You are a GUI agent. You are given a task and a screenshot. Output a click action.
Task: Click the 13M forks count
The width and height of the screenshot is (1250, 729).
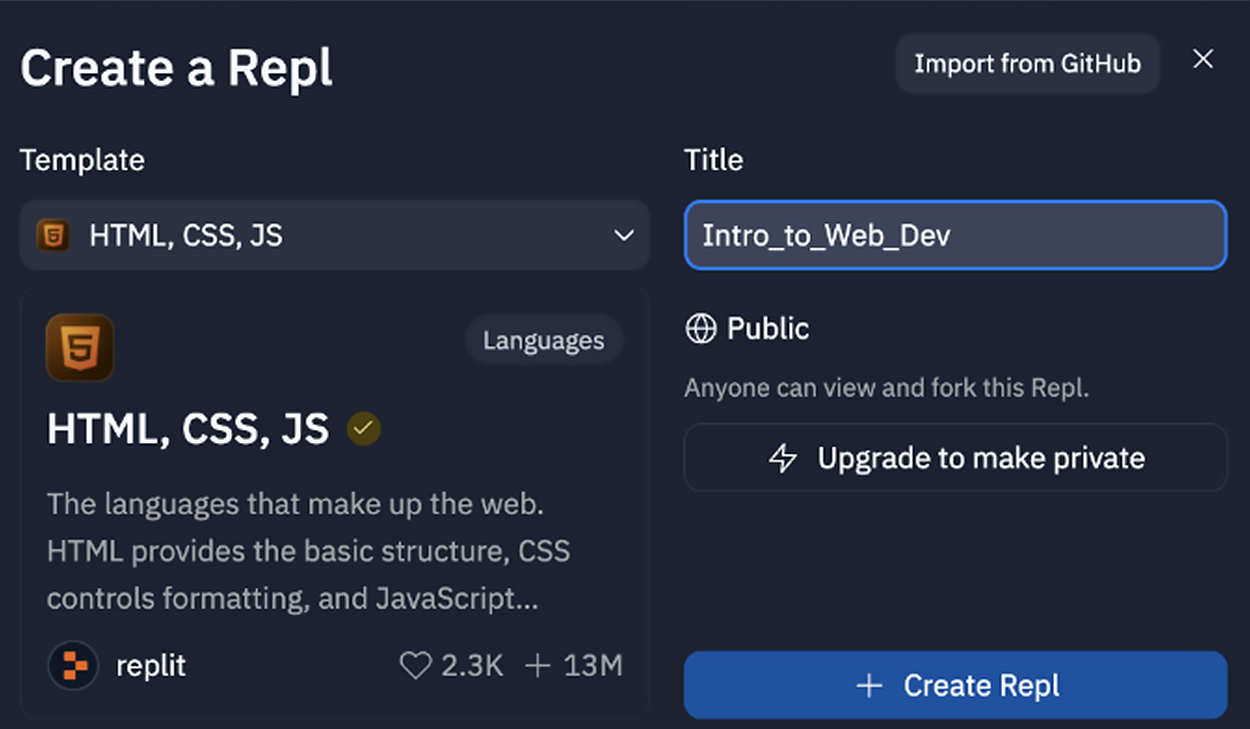(x=593, y=666)
